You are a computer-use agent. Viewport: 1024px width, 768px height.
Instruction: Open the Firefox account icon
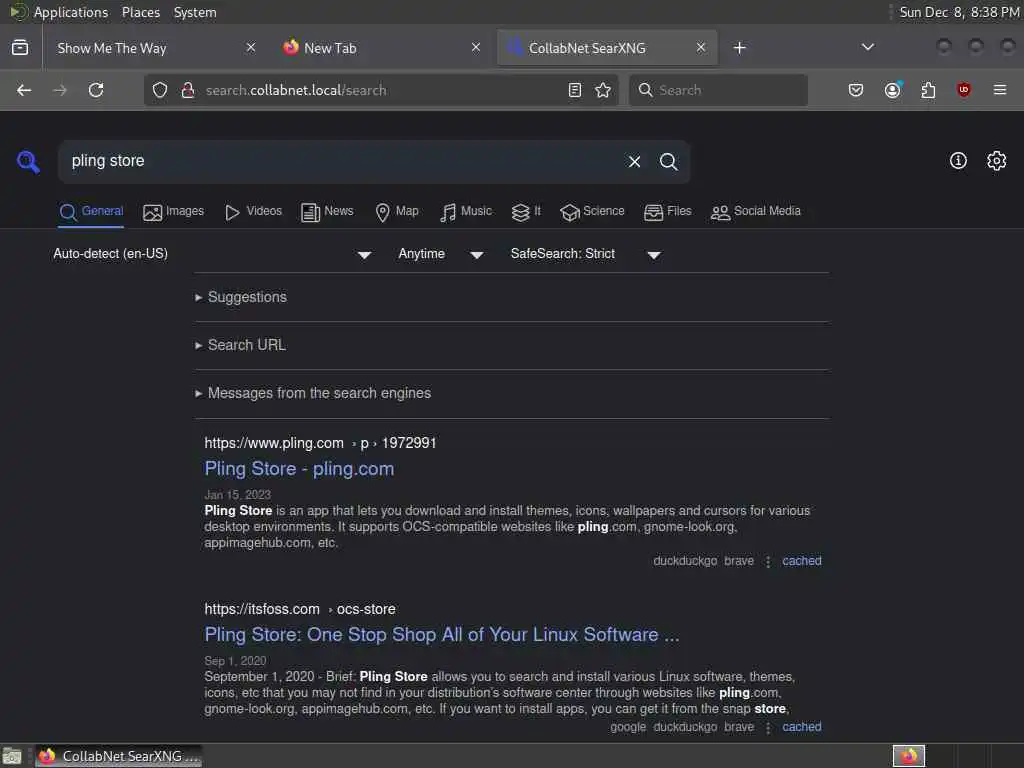point(893,90)
